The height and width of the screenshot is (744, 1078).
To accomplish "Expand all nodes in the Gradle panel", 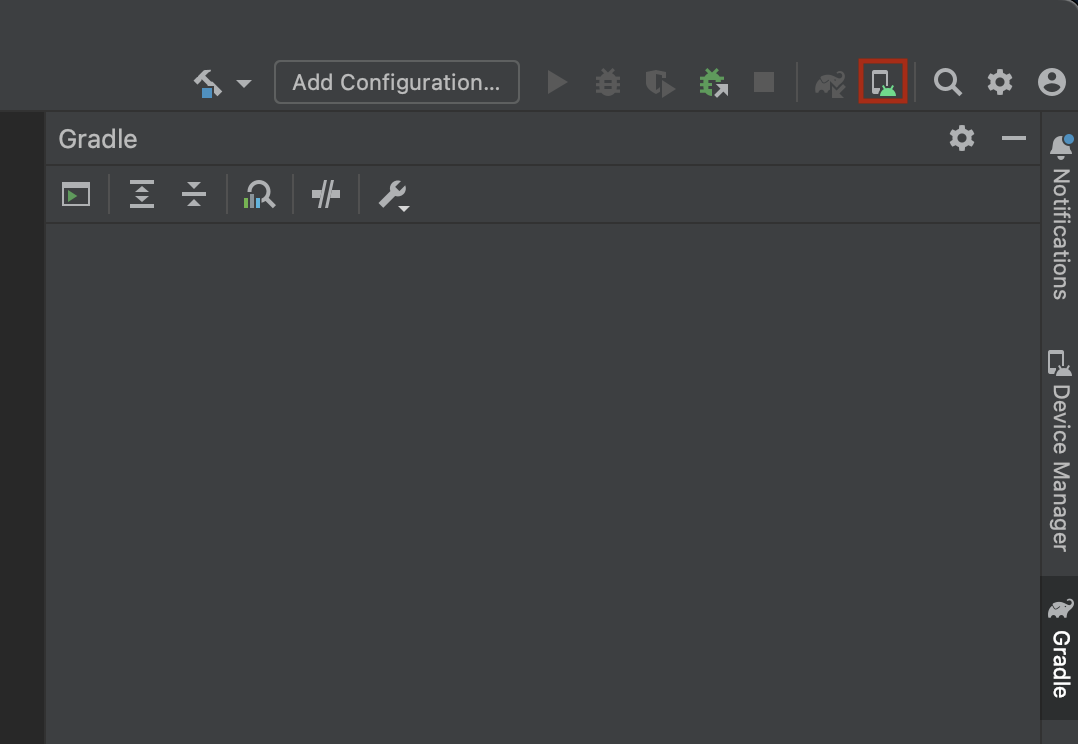I will click(141, 194).
